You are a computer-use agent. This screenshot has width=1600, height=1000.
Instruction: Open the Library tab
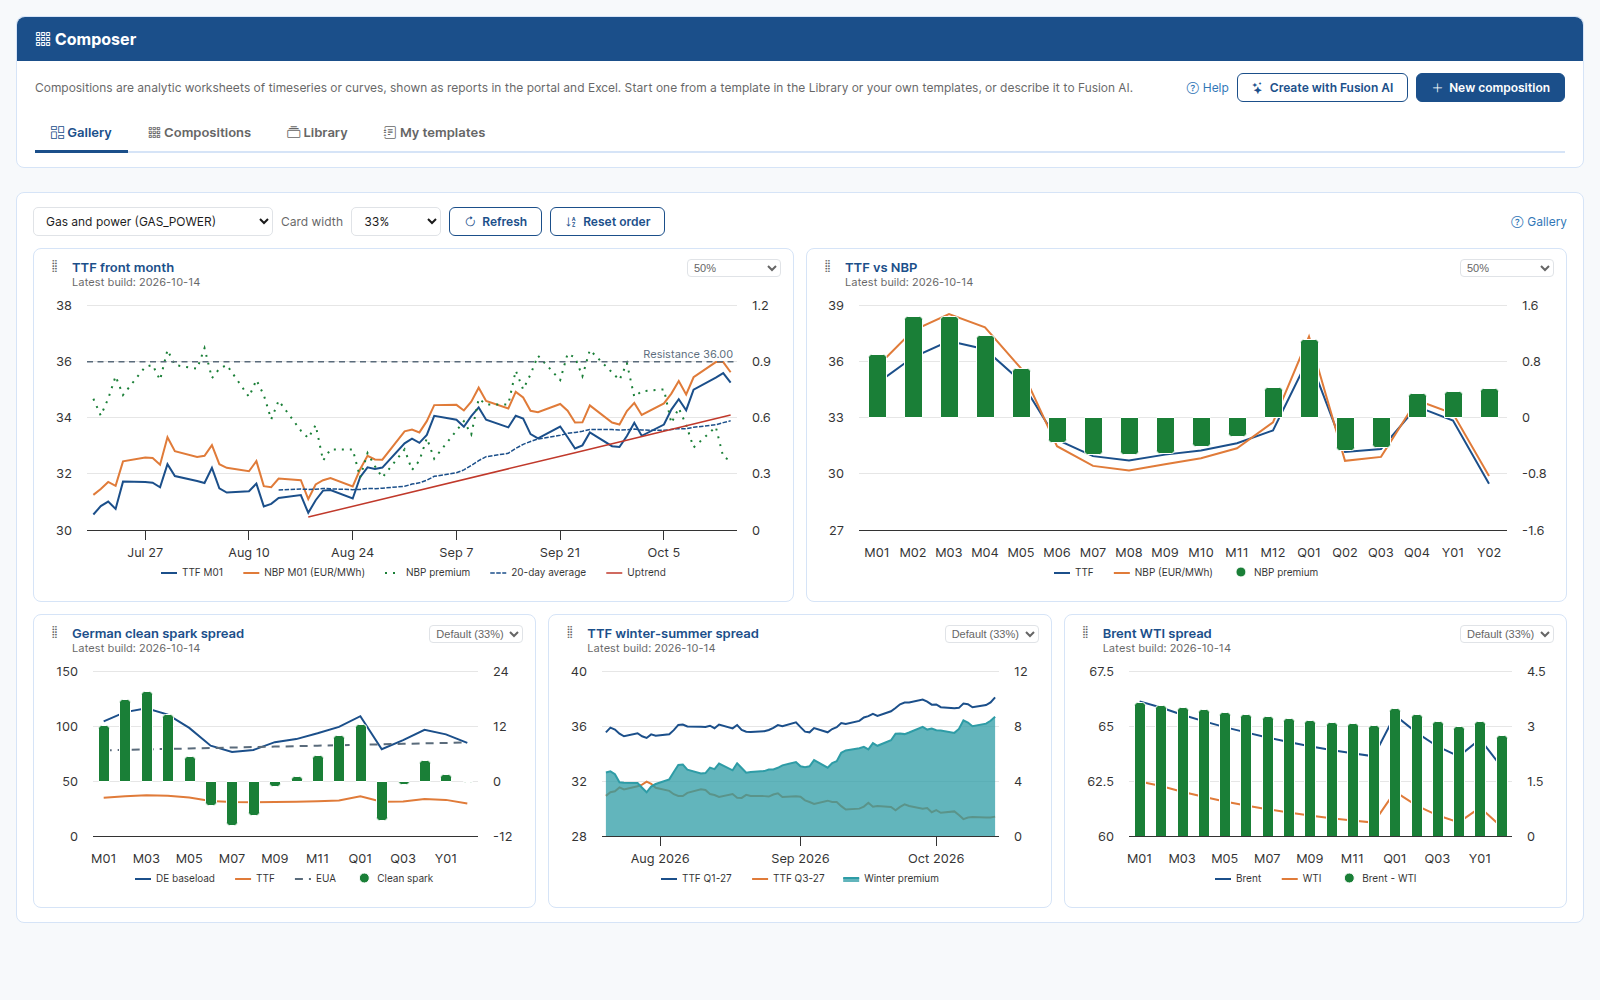click(317, 133)
